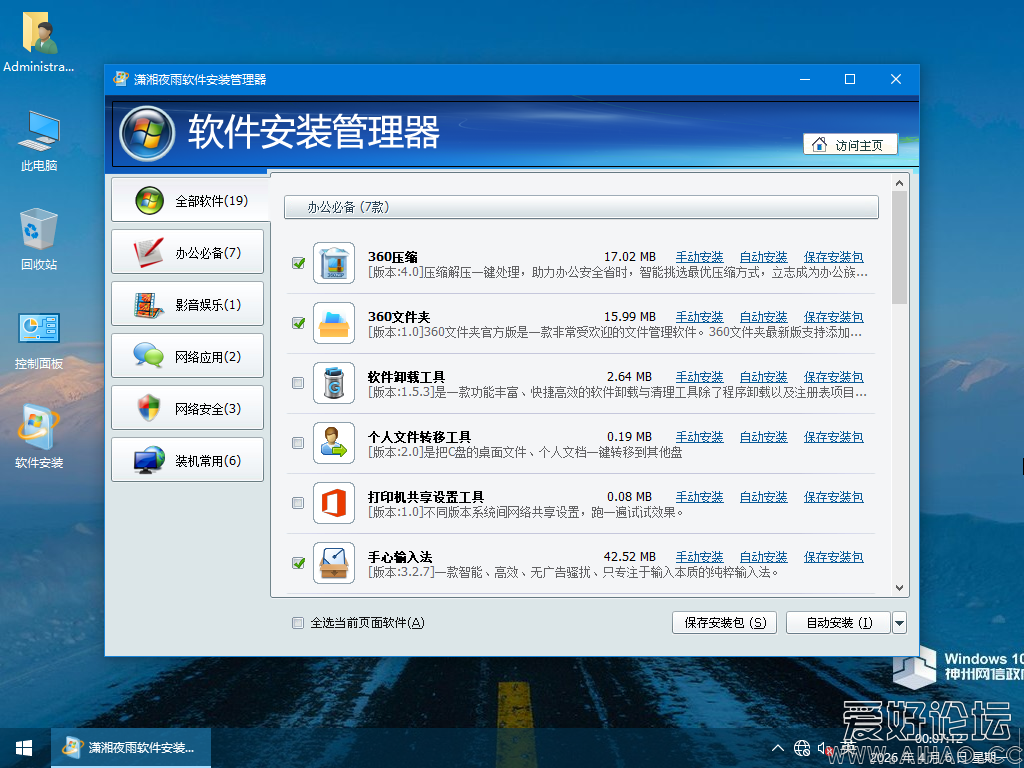Click 自动安装 (I) button
The image size is (1024, 768).
[839, 623]
